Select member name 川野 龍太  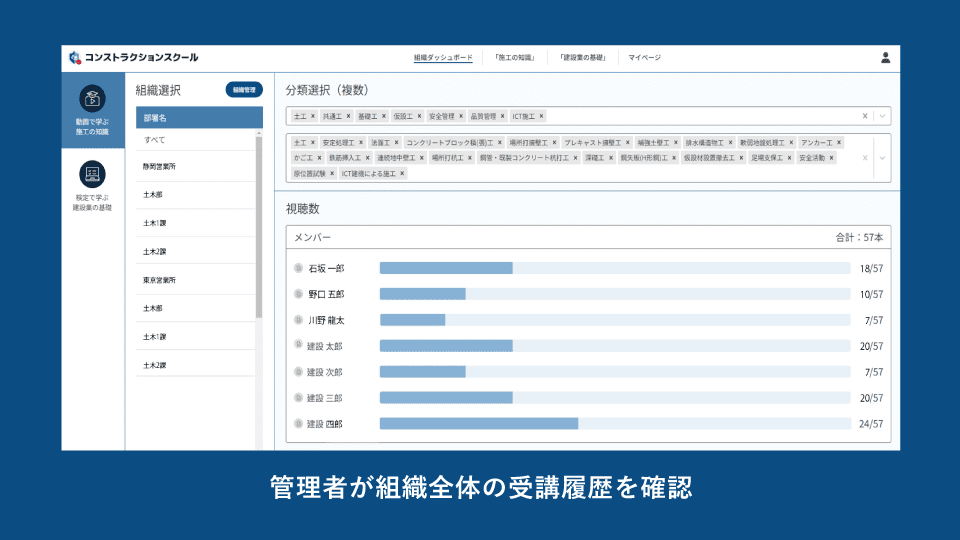tap(326, 320)
